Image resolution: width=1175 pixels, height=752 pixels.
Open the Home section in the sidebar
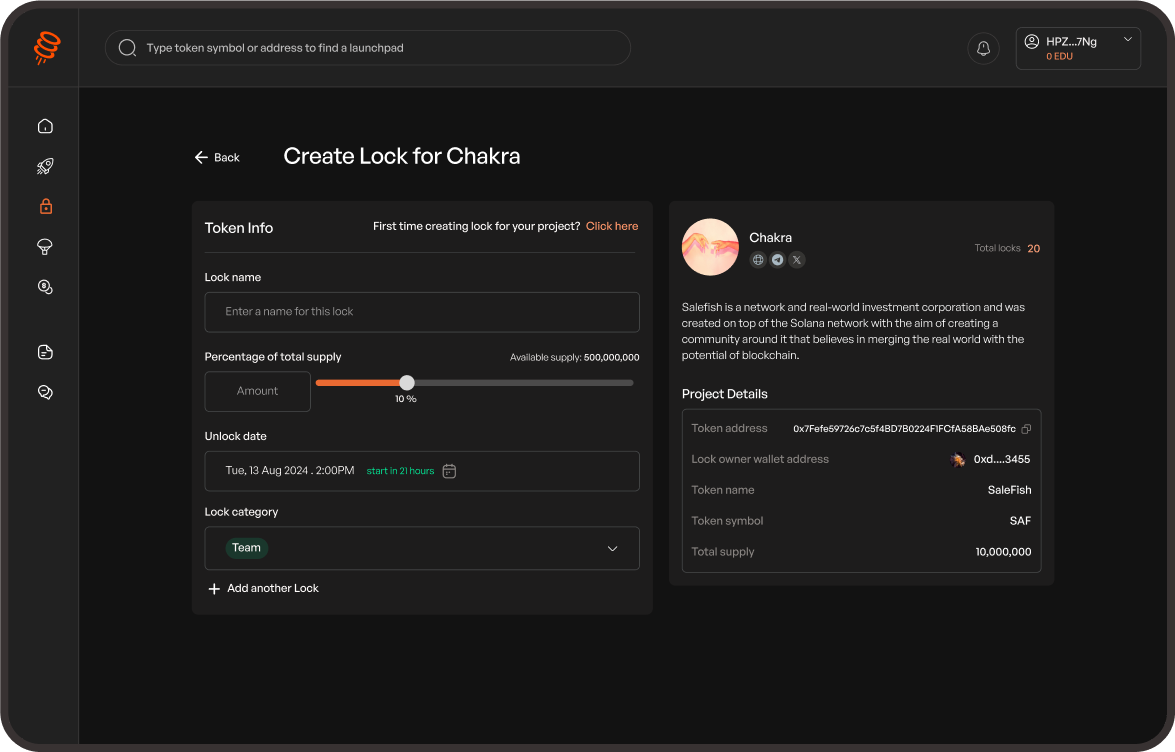coord(44,126)
